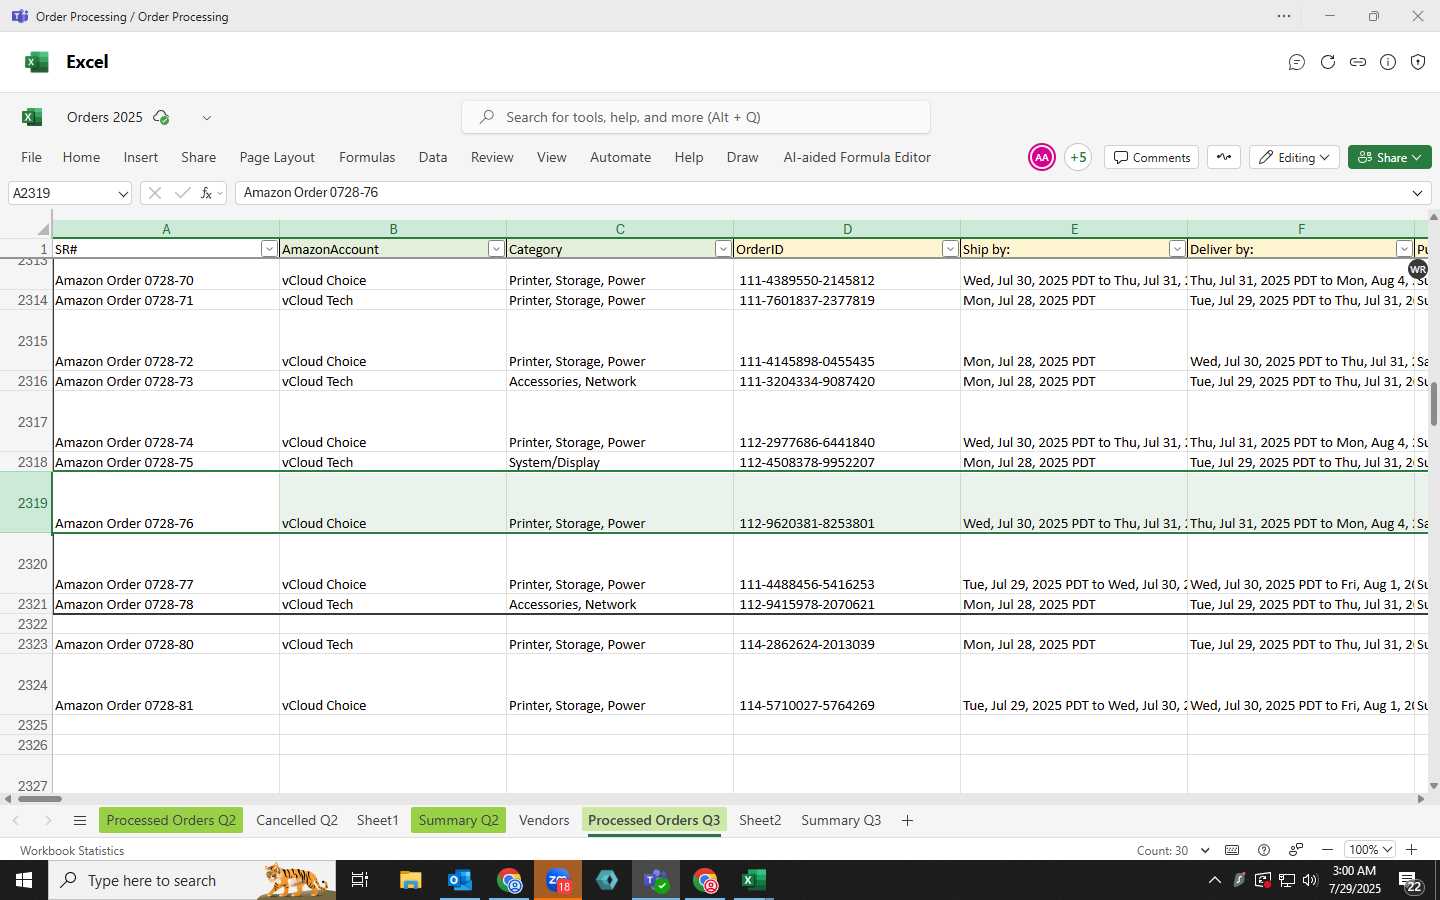Zoom in with the plus button
The image size is (1440, 900).
[x=1412, y=850]
